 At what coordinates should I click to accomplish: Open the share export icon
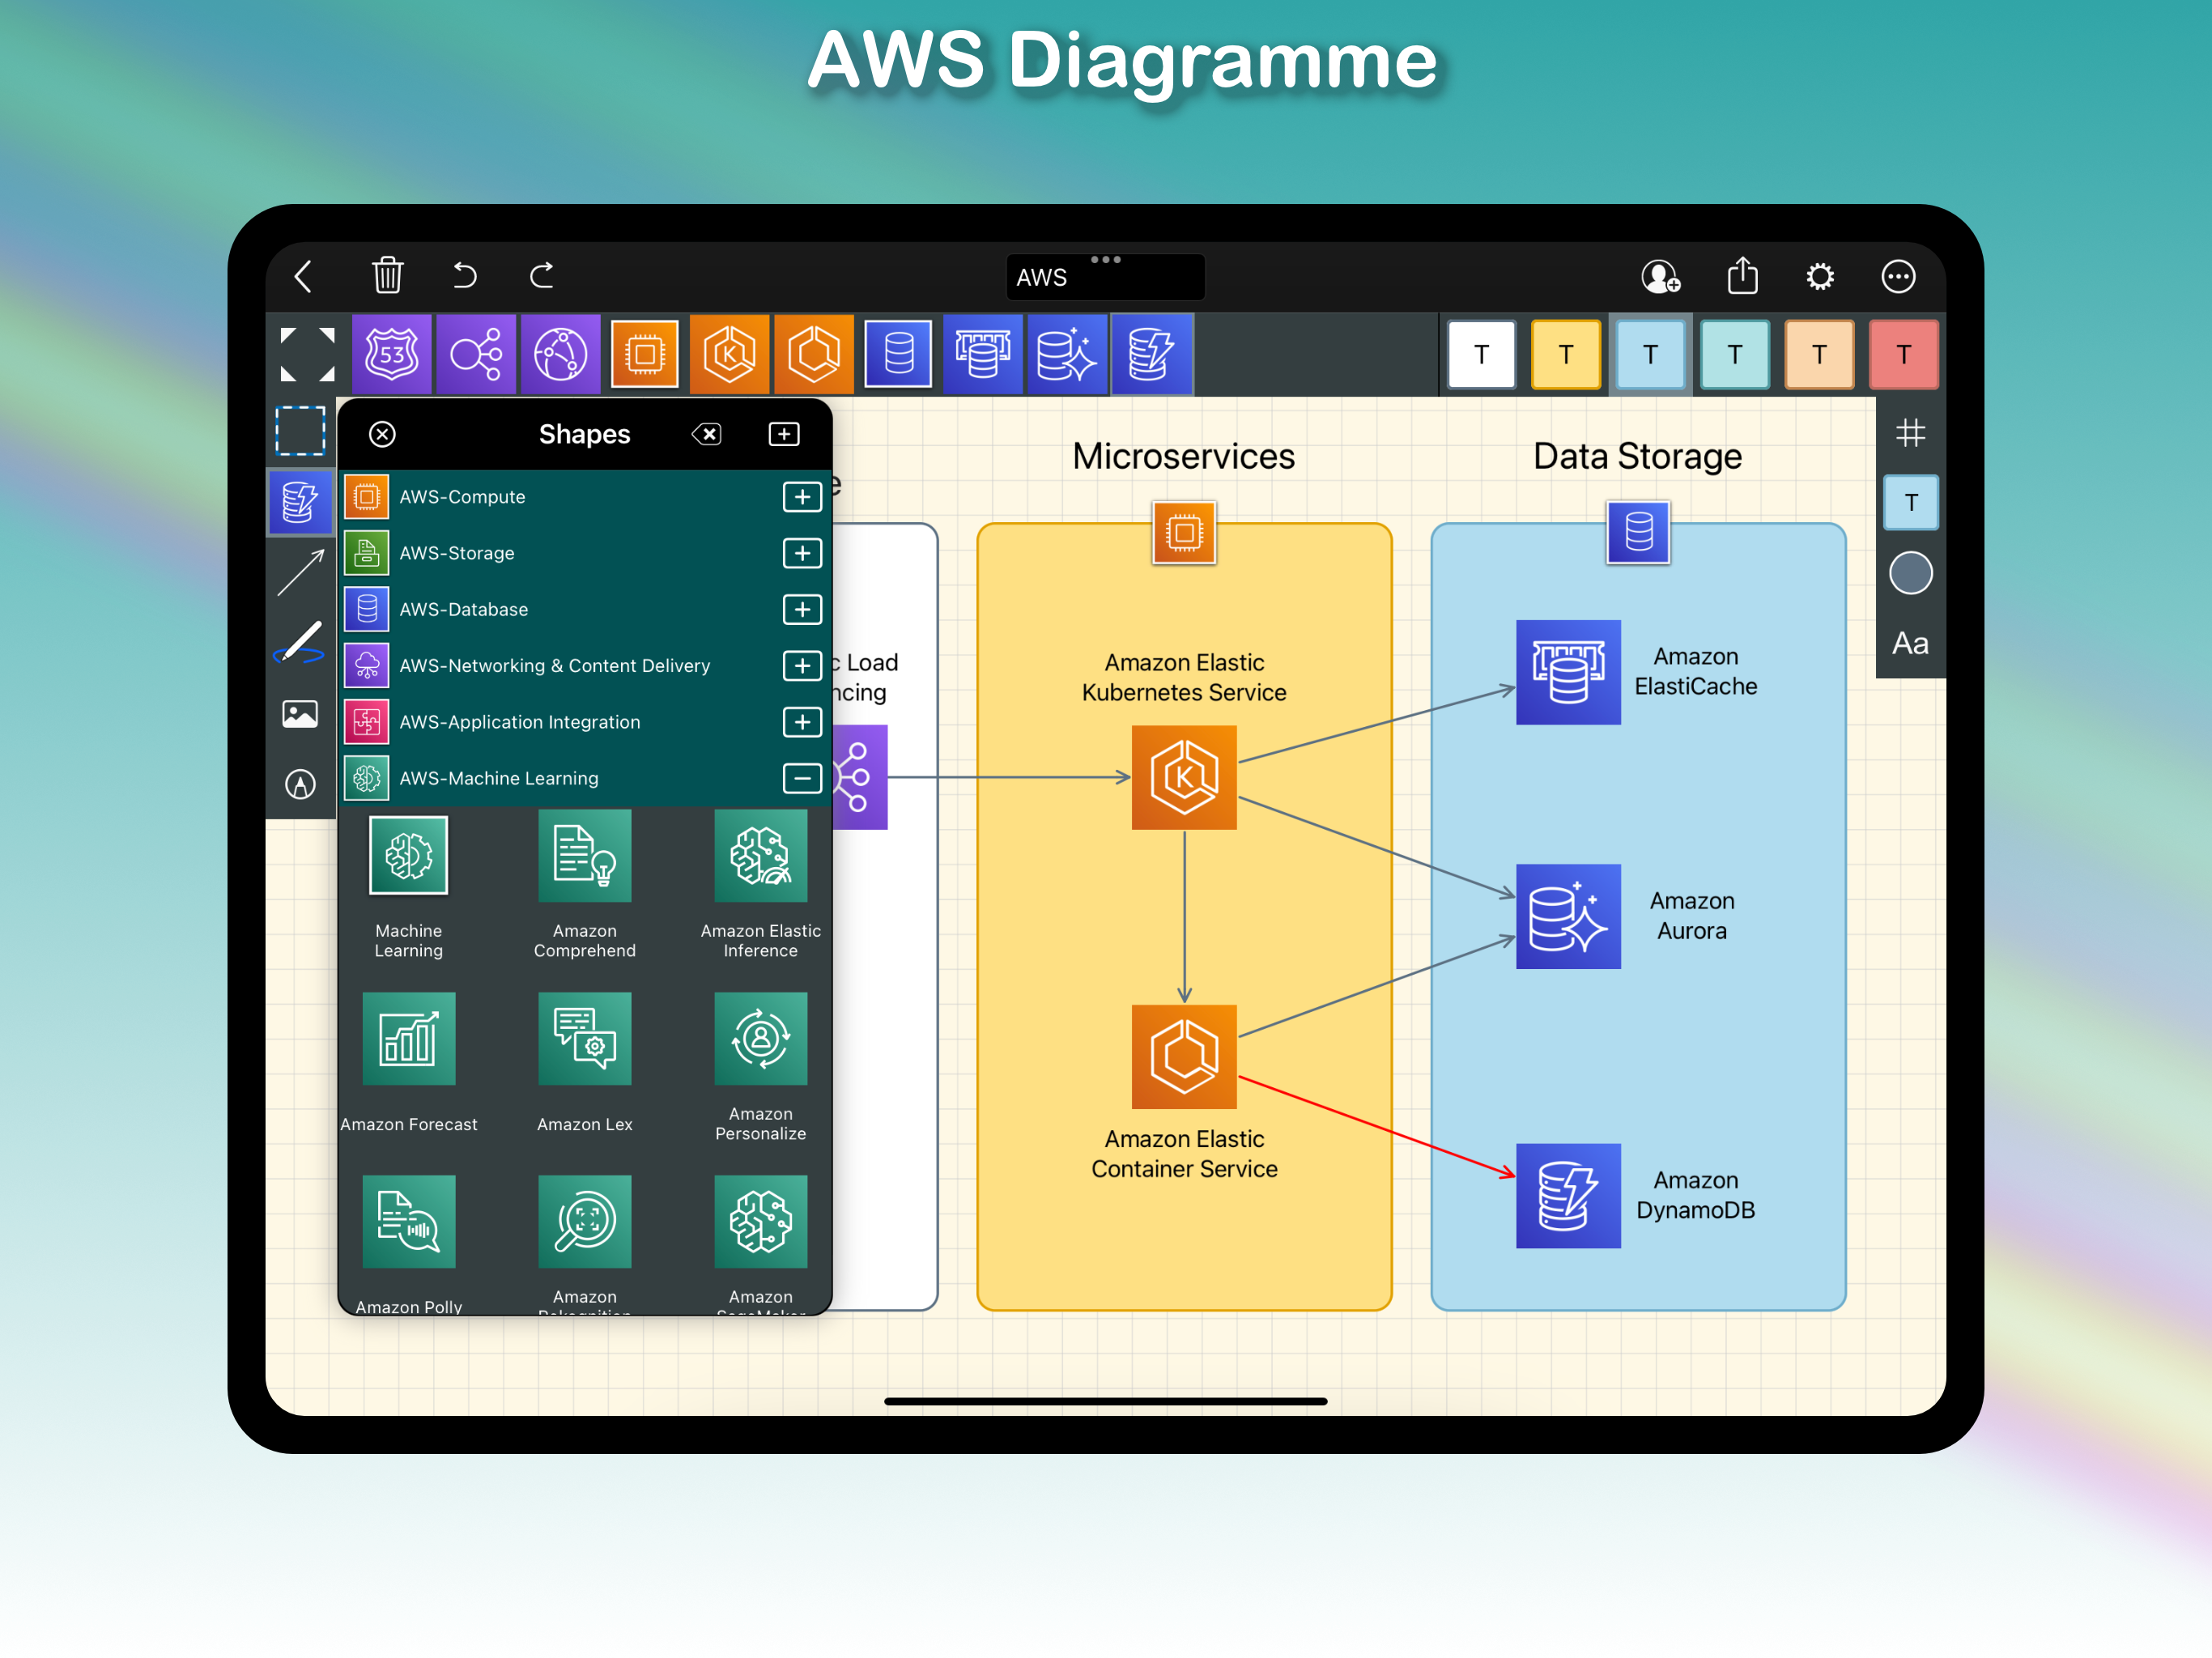coord(1742,275)
